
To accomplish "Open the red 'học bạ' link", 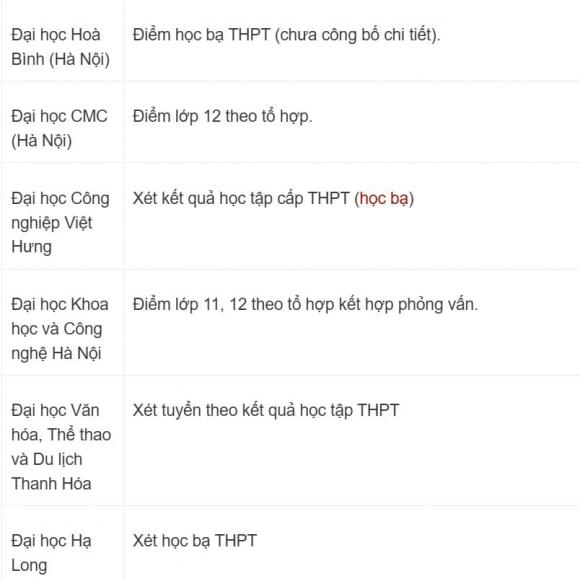I will (x=384, y=199).
